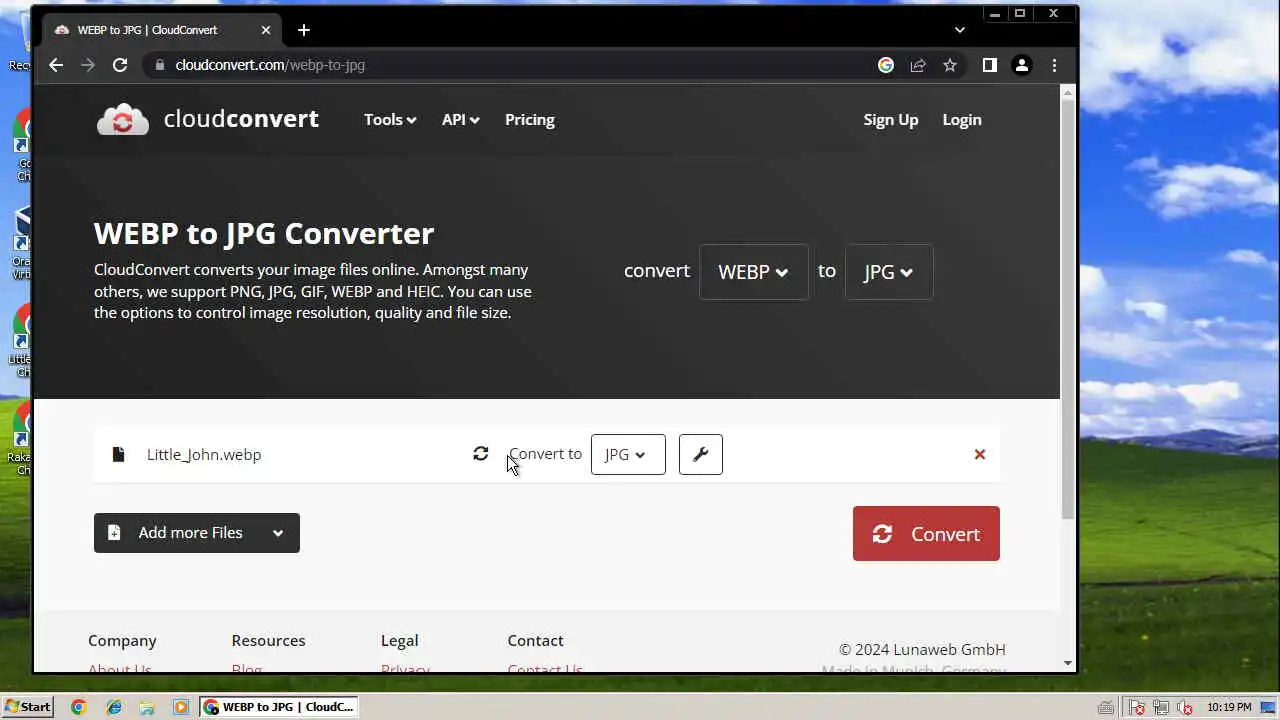Screen dimensions: 1280x720
Task: Click the file icon beside Little_John.webp
Action: coord(118,454)
